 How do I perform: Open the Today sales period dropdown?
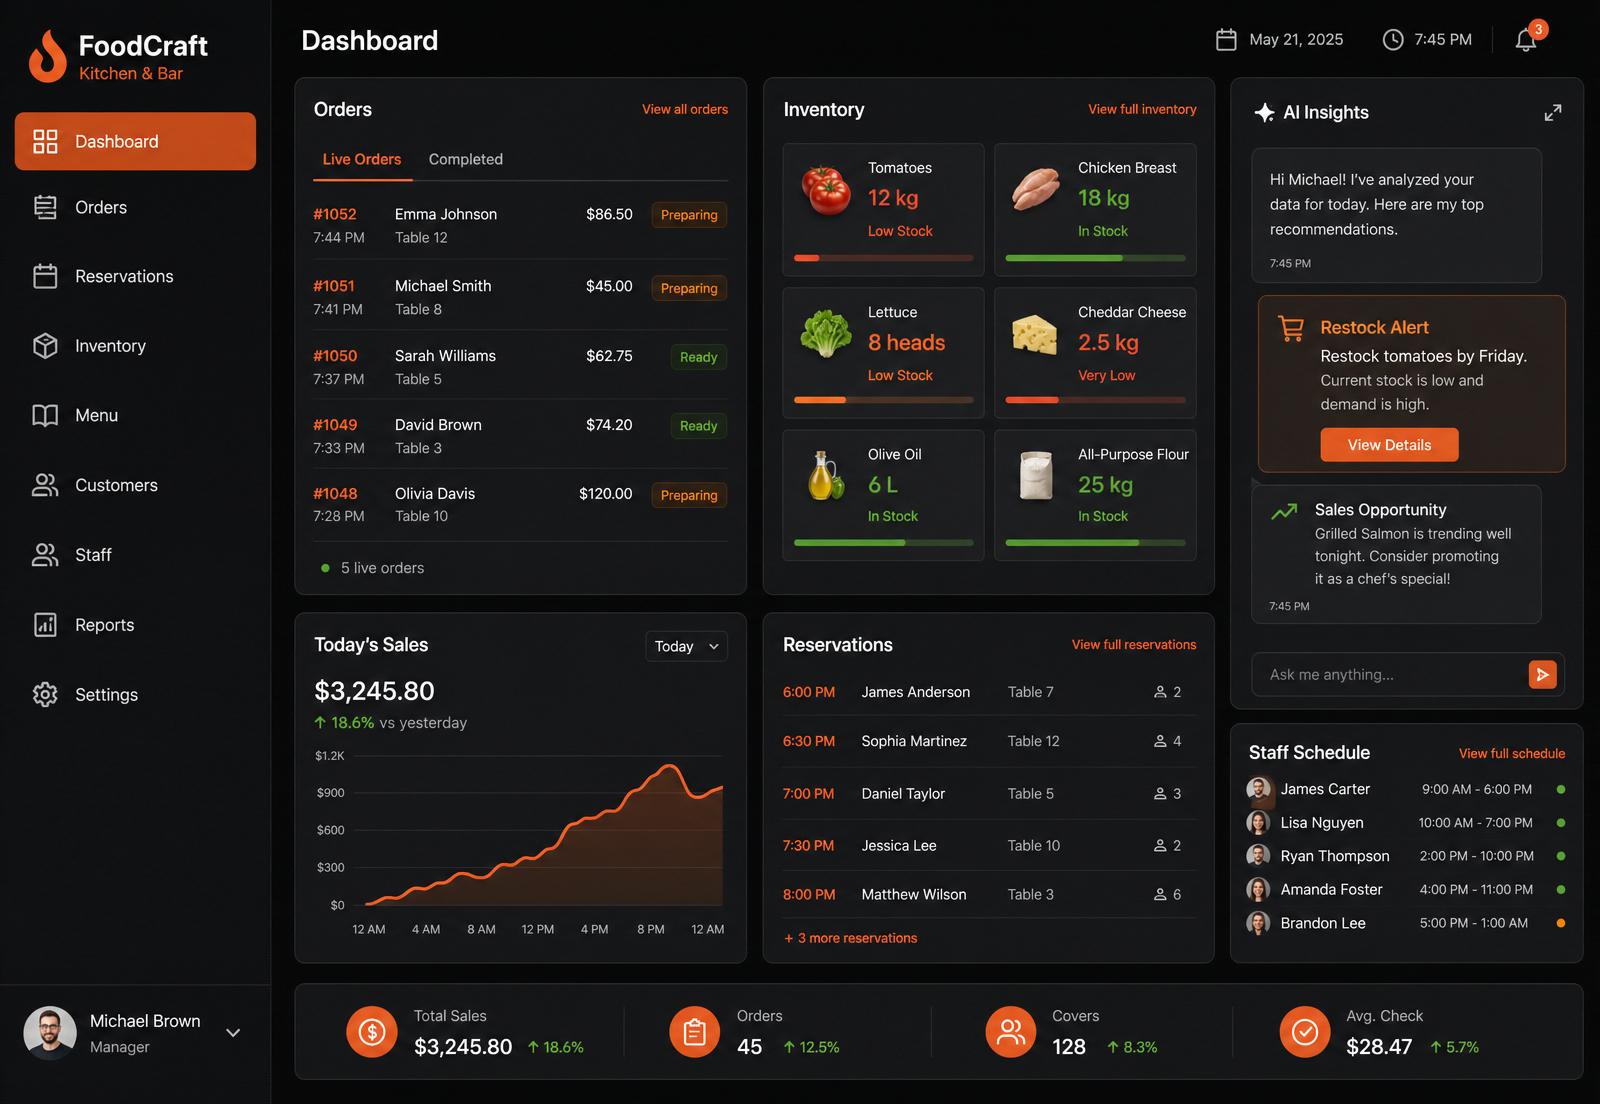(686, 647)
